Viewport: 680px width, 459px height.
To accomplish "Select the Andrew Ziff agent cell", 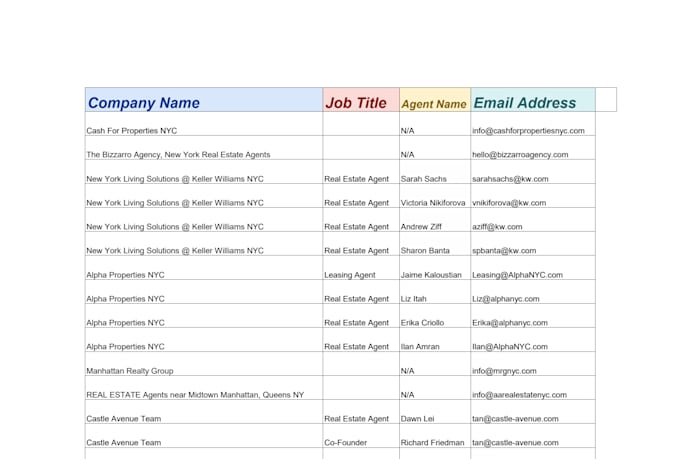I will coord(435,220).
